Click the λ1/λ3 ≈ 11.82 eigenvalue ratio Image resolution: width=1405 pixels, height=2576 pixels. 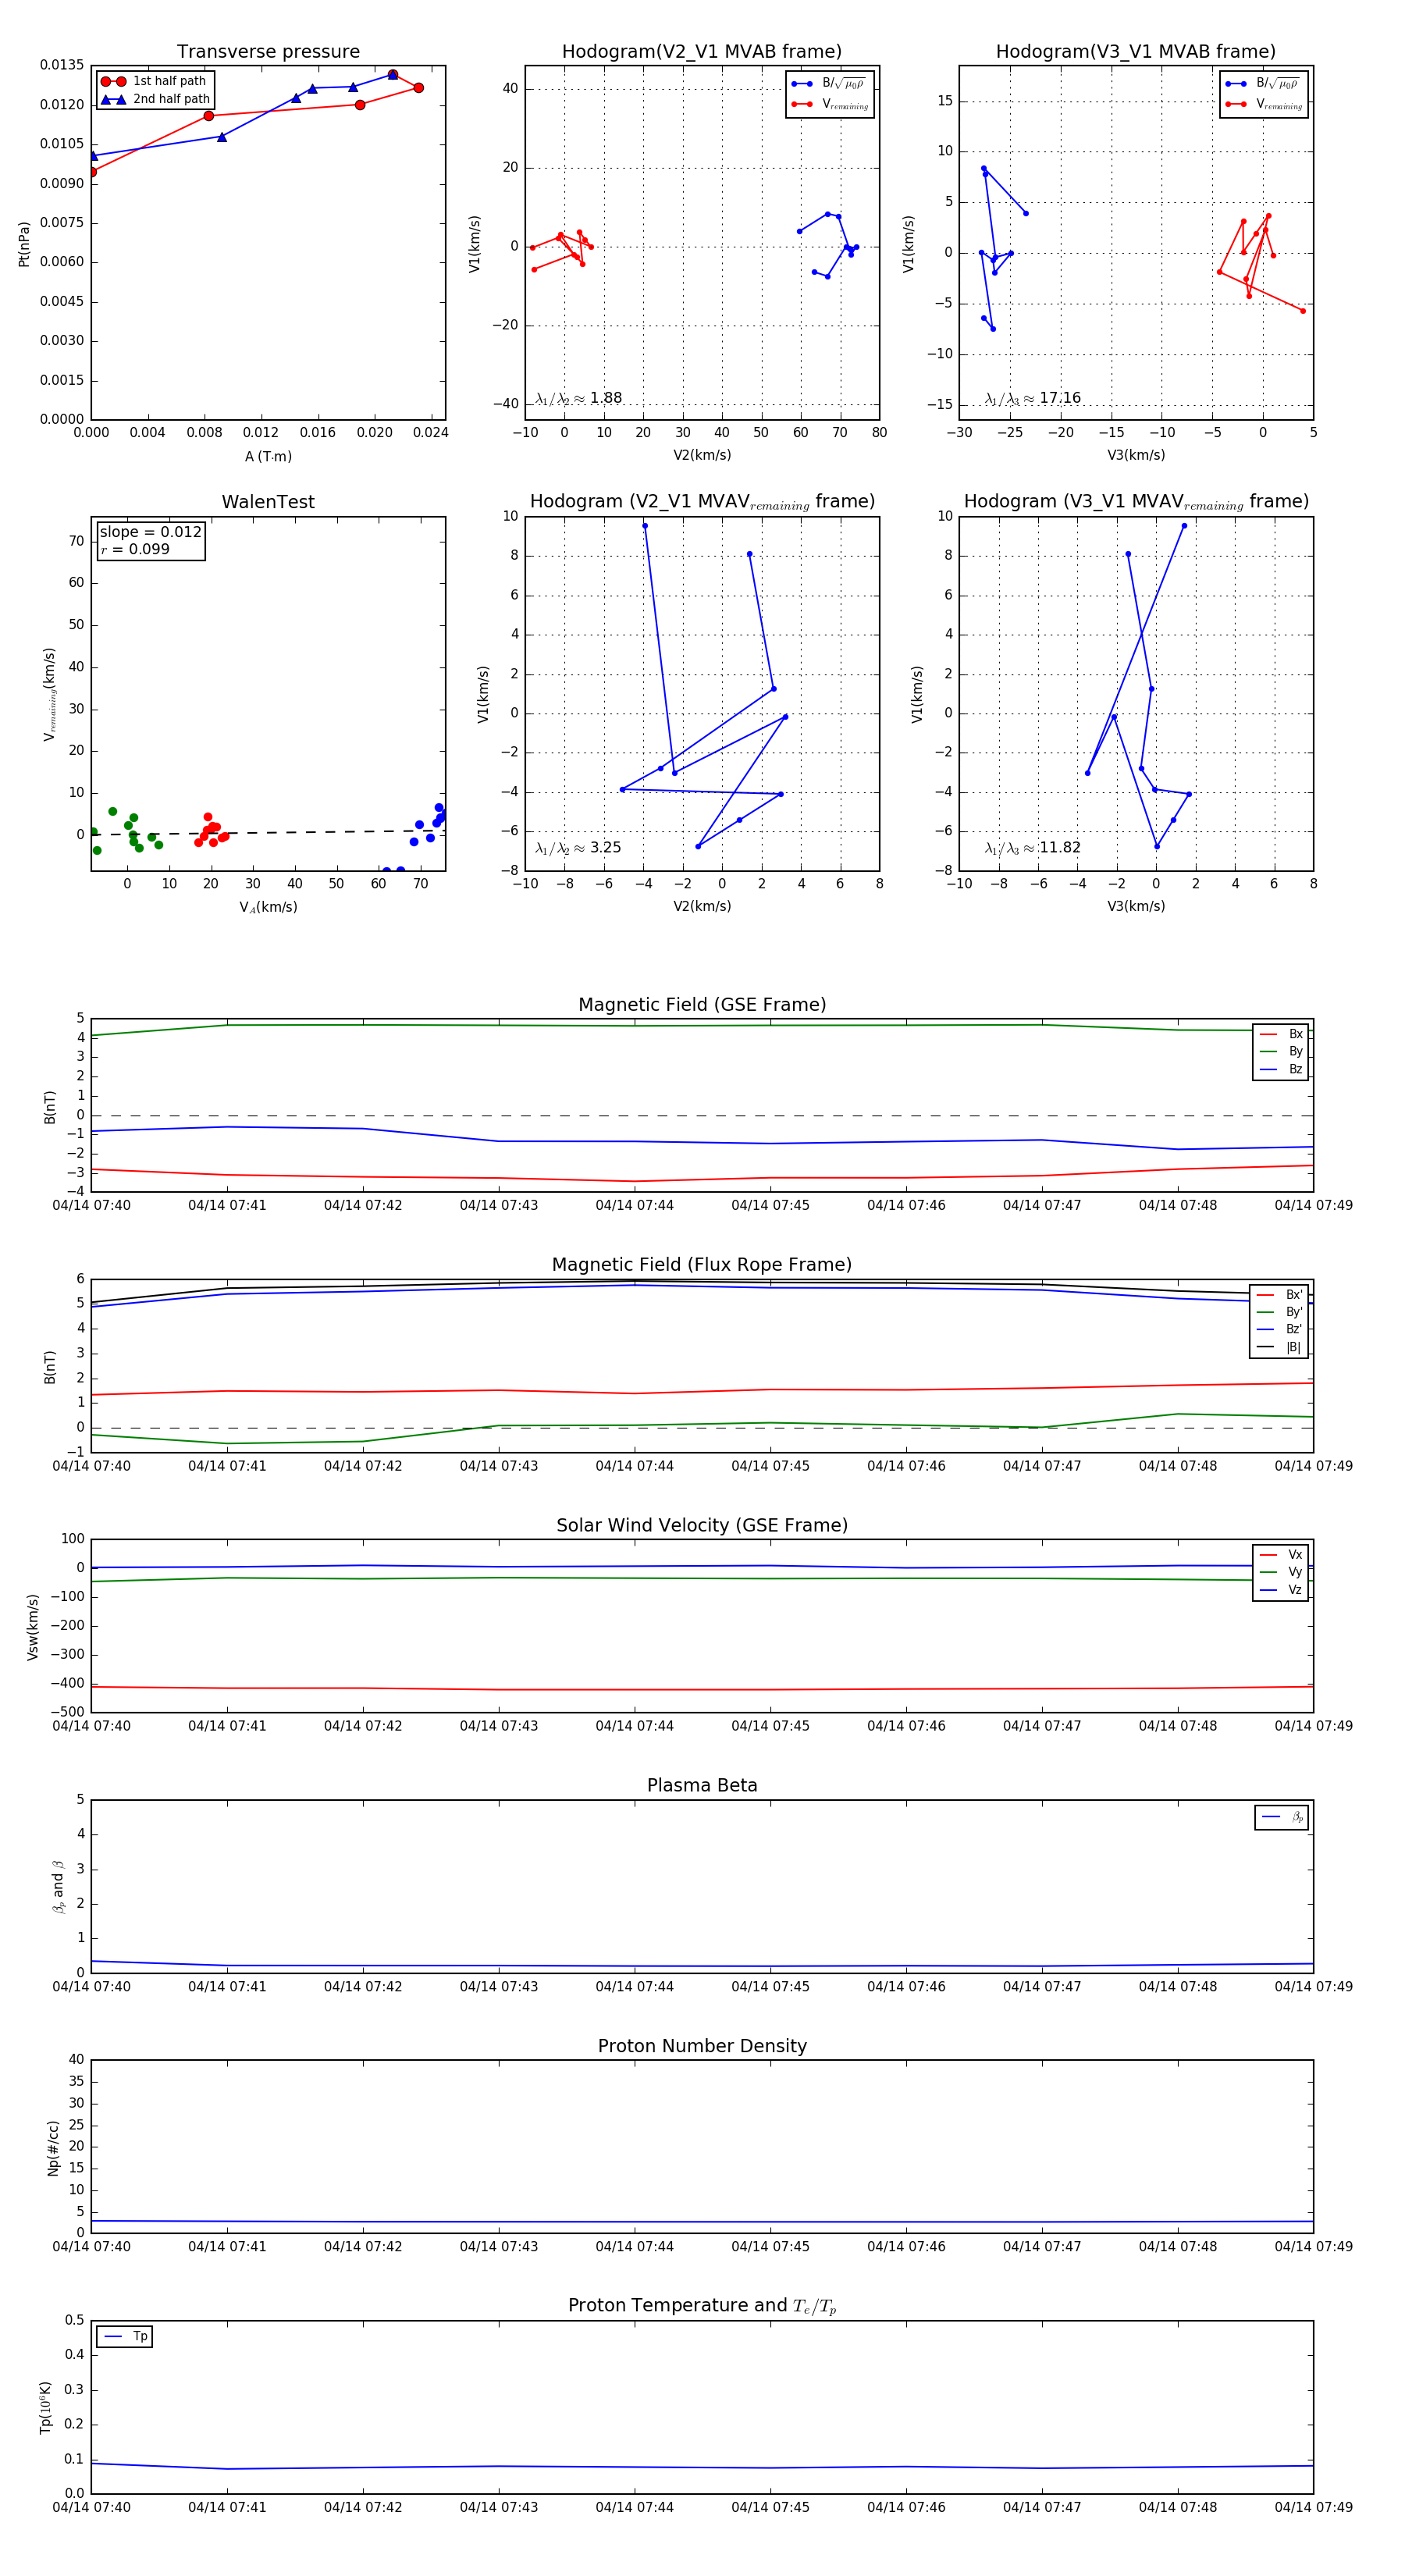point(1032,848)
